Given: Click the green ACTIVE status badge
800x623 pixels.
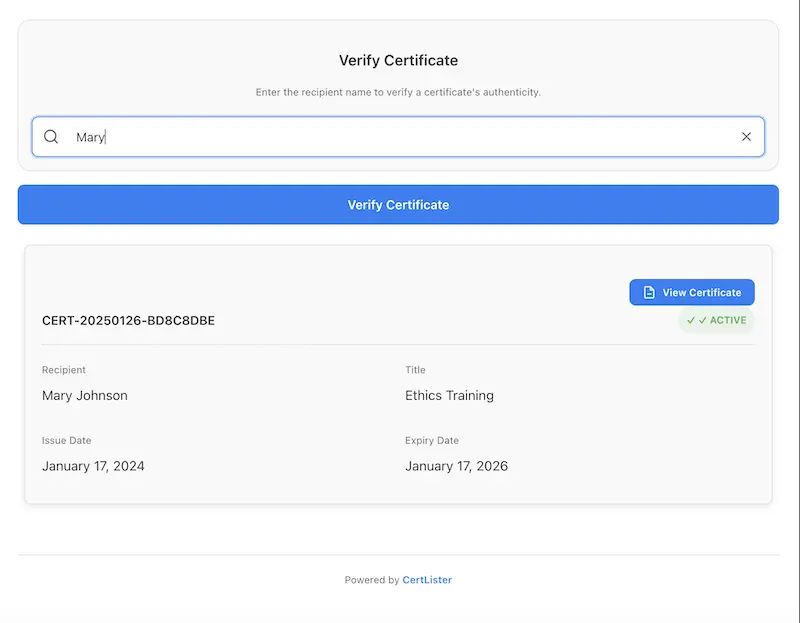Looking at the screenshot, I should [x=717, y=320].
